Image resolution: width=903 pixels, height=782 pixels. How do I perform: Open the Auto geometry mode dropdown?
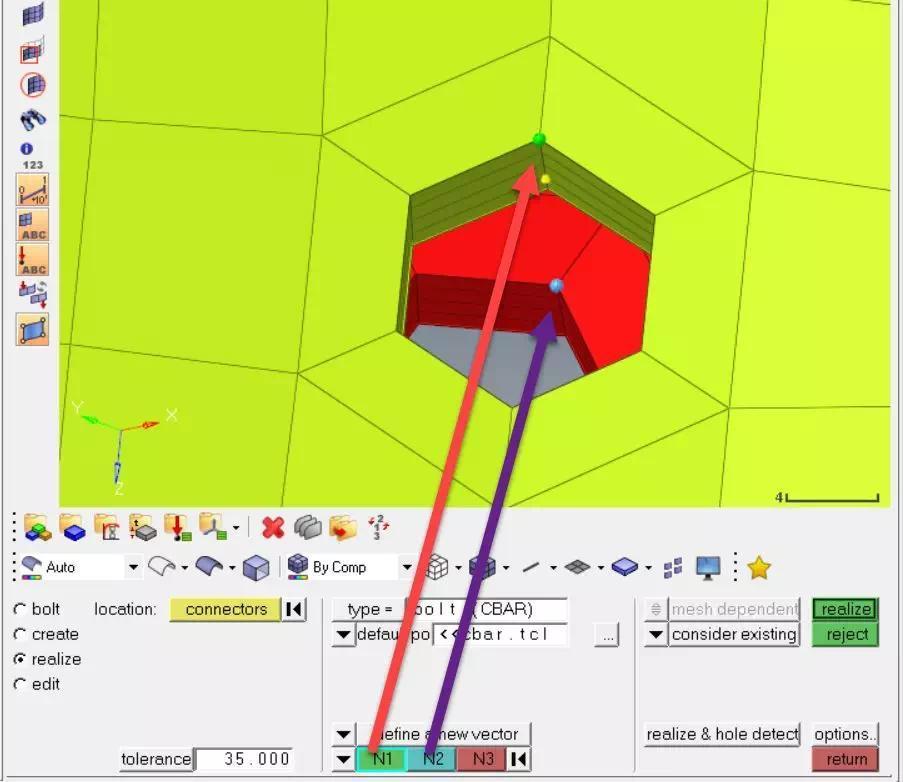(133, 566)
